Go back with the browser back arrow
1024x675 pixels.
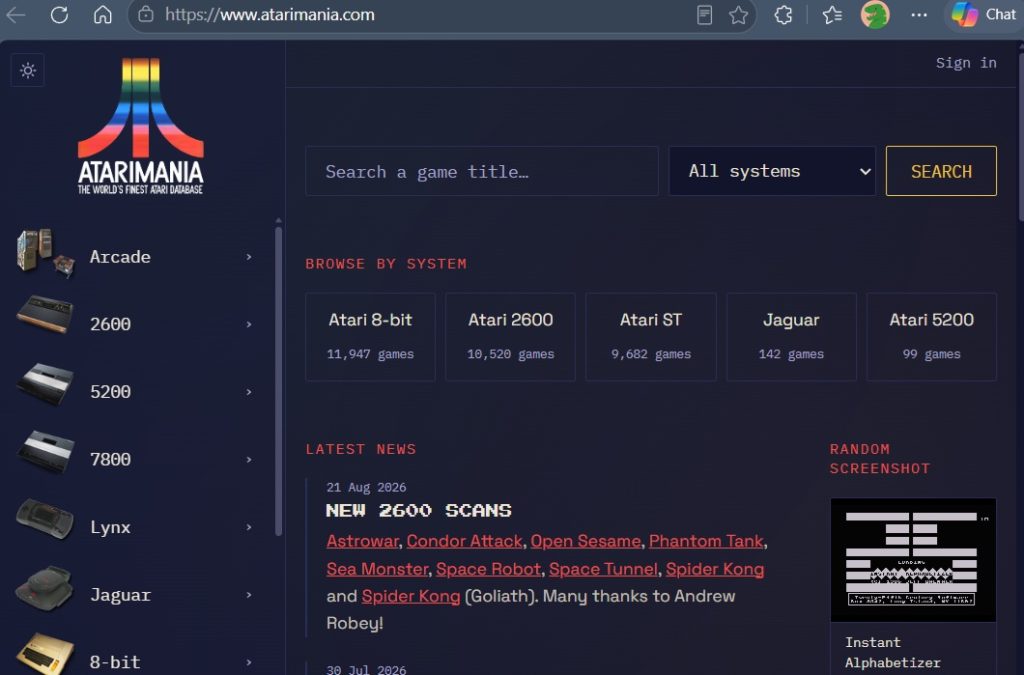(x=15, y=14)
